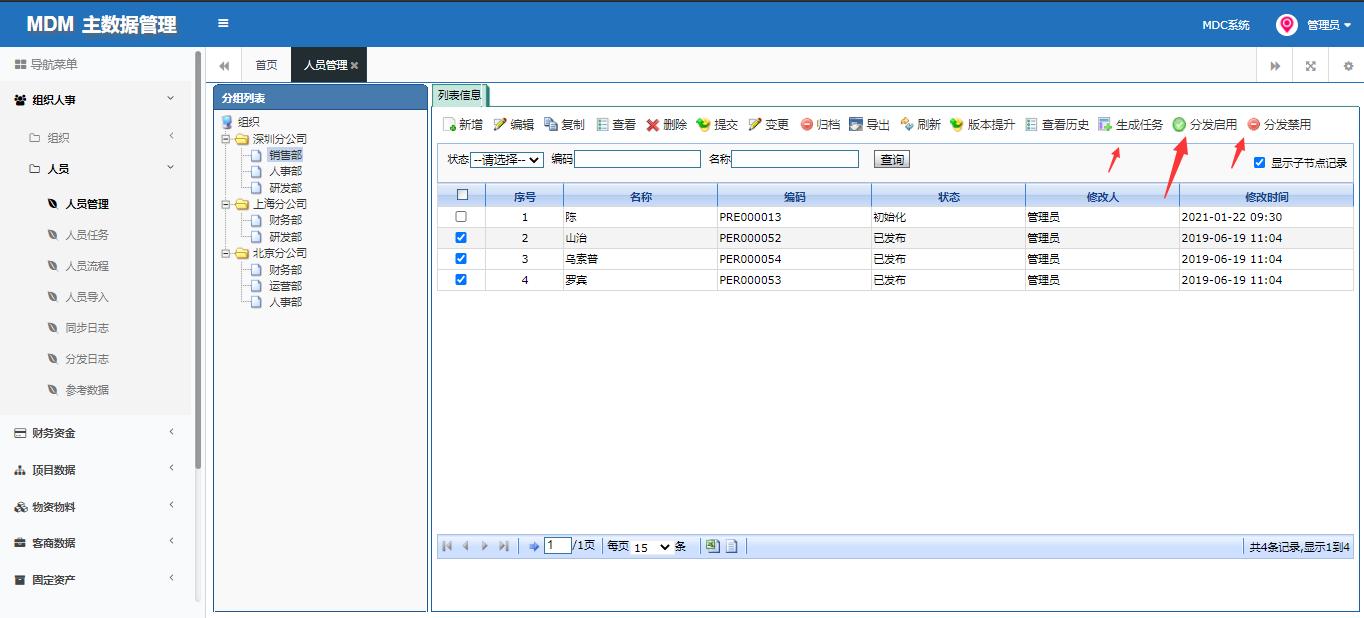Uncheck the checkbox for row 山治
This screenshot has height=618, width=1364.
461,238
